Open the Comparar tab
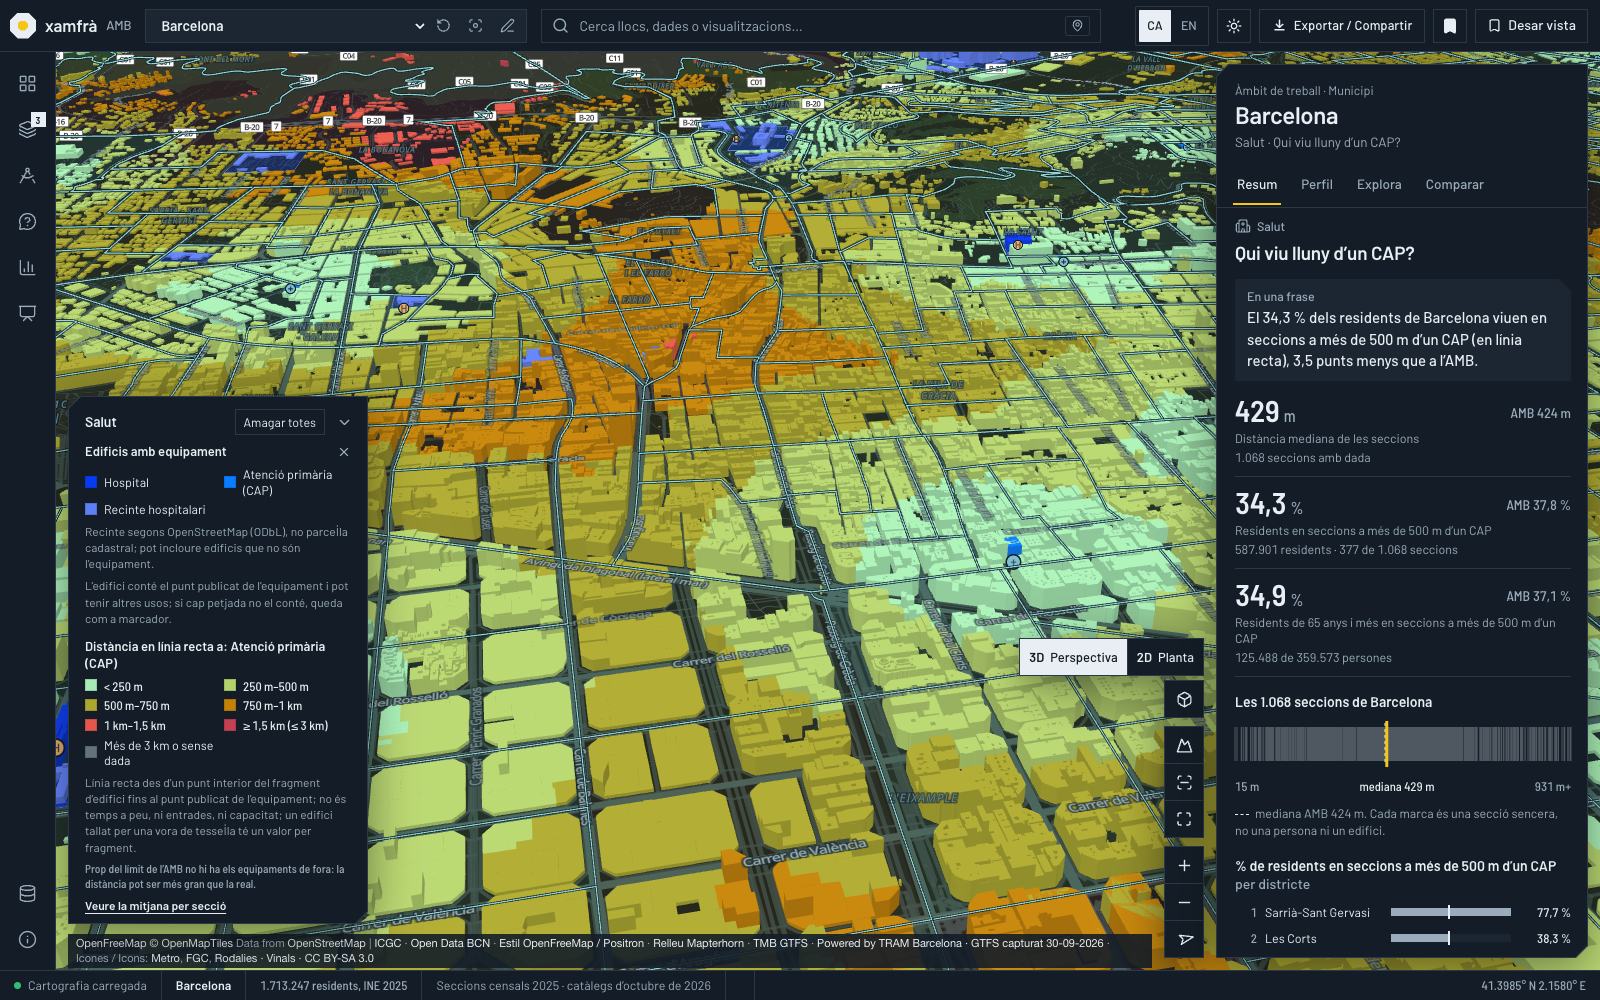Viewport: 1600px width, 1000px height. point(1454,184)
